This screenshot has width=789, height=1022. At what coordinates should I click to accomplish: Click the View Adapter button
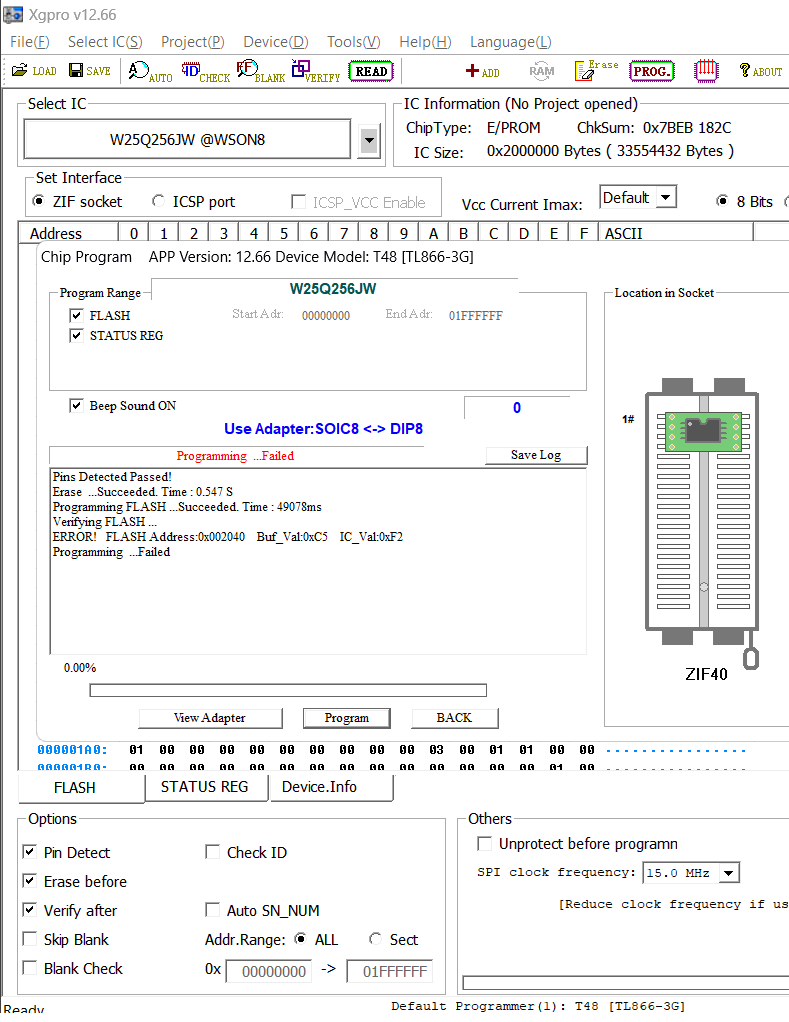[210, 718]
